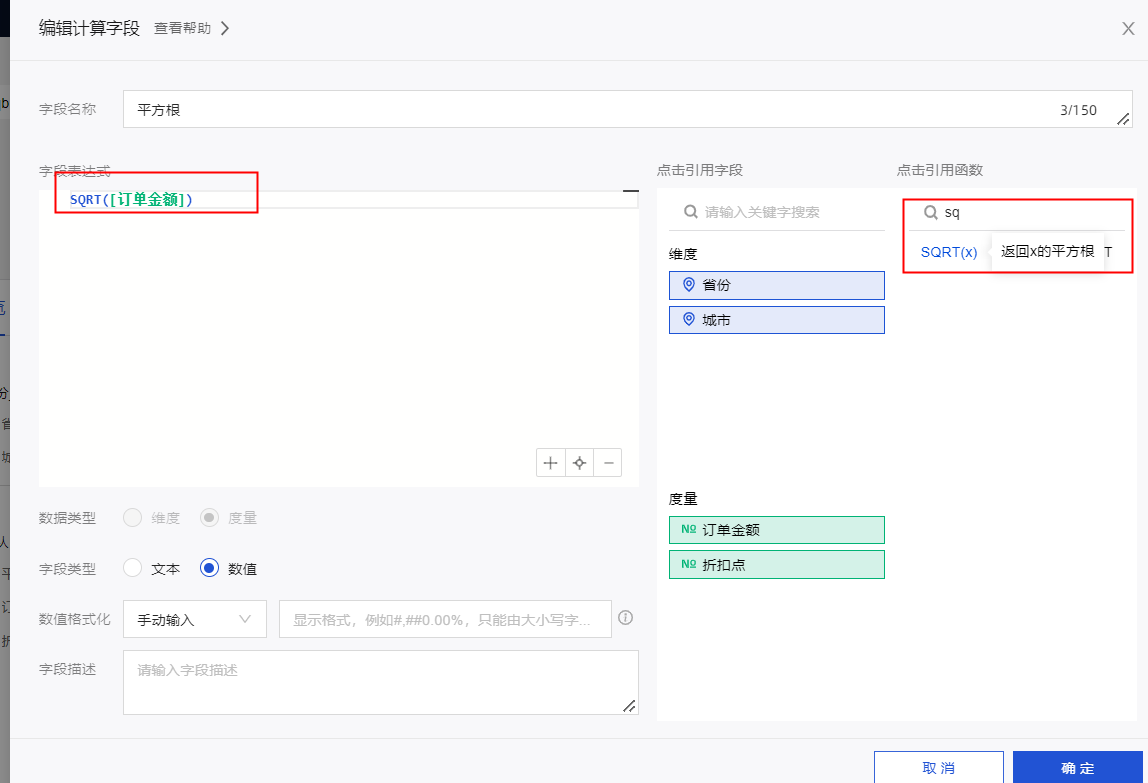Close the edit calculated field dialog
The height and width of the screenshot is (783, 1148).
coord(1128,28)
